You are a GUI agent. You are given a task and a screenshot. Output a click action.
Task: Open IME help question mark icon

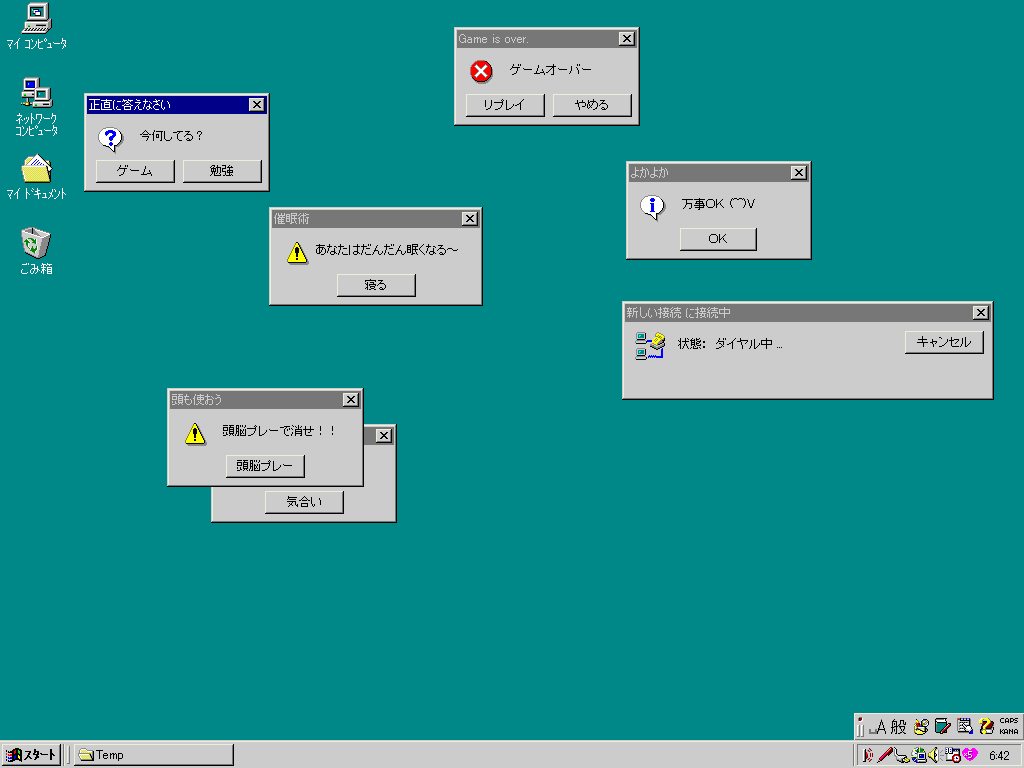point(986,727)
